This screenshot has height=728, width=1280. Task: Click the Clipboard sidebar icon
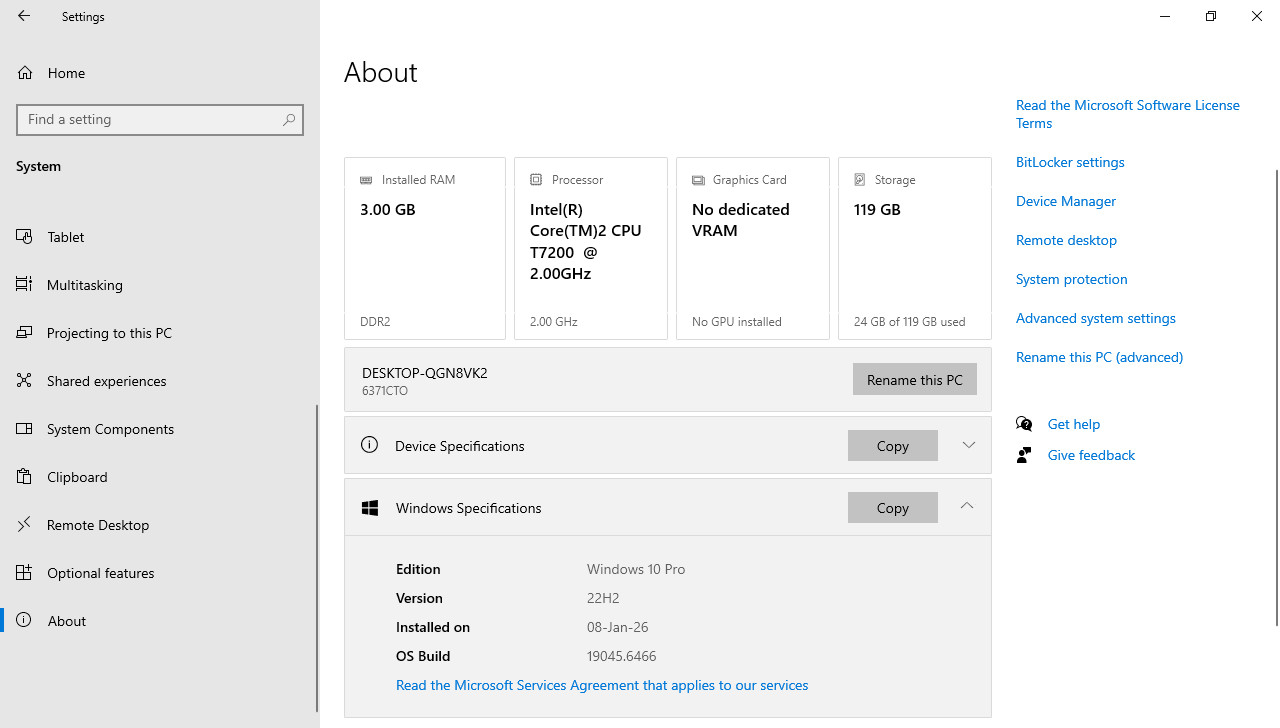pos(25,477)
